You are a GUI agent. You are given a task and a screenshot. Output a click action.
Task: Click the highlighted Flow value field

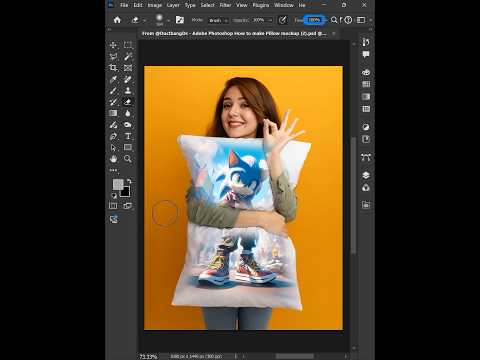[314, 20]
